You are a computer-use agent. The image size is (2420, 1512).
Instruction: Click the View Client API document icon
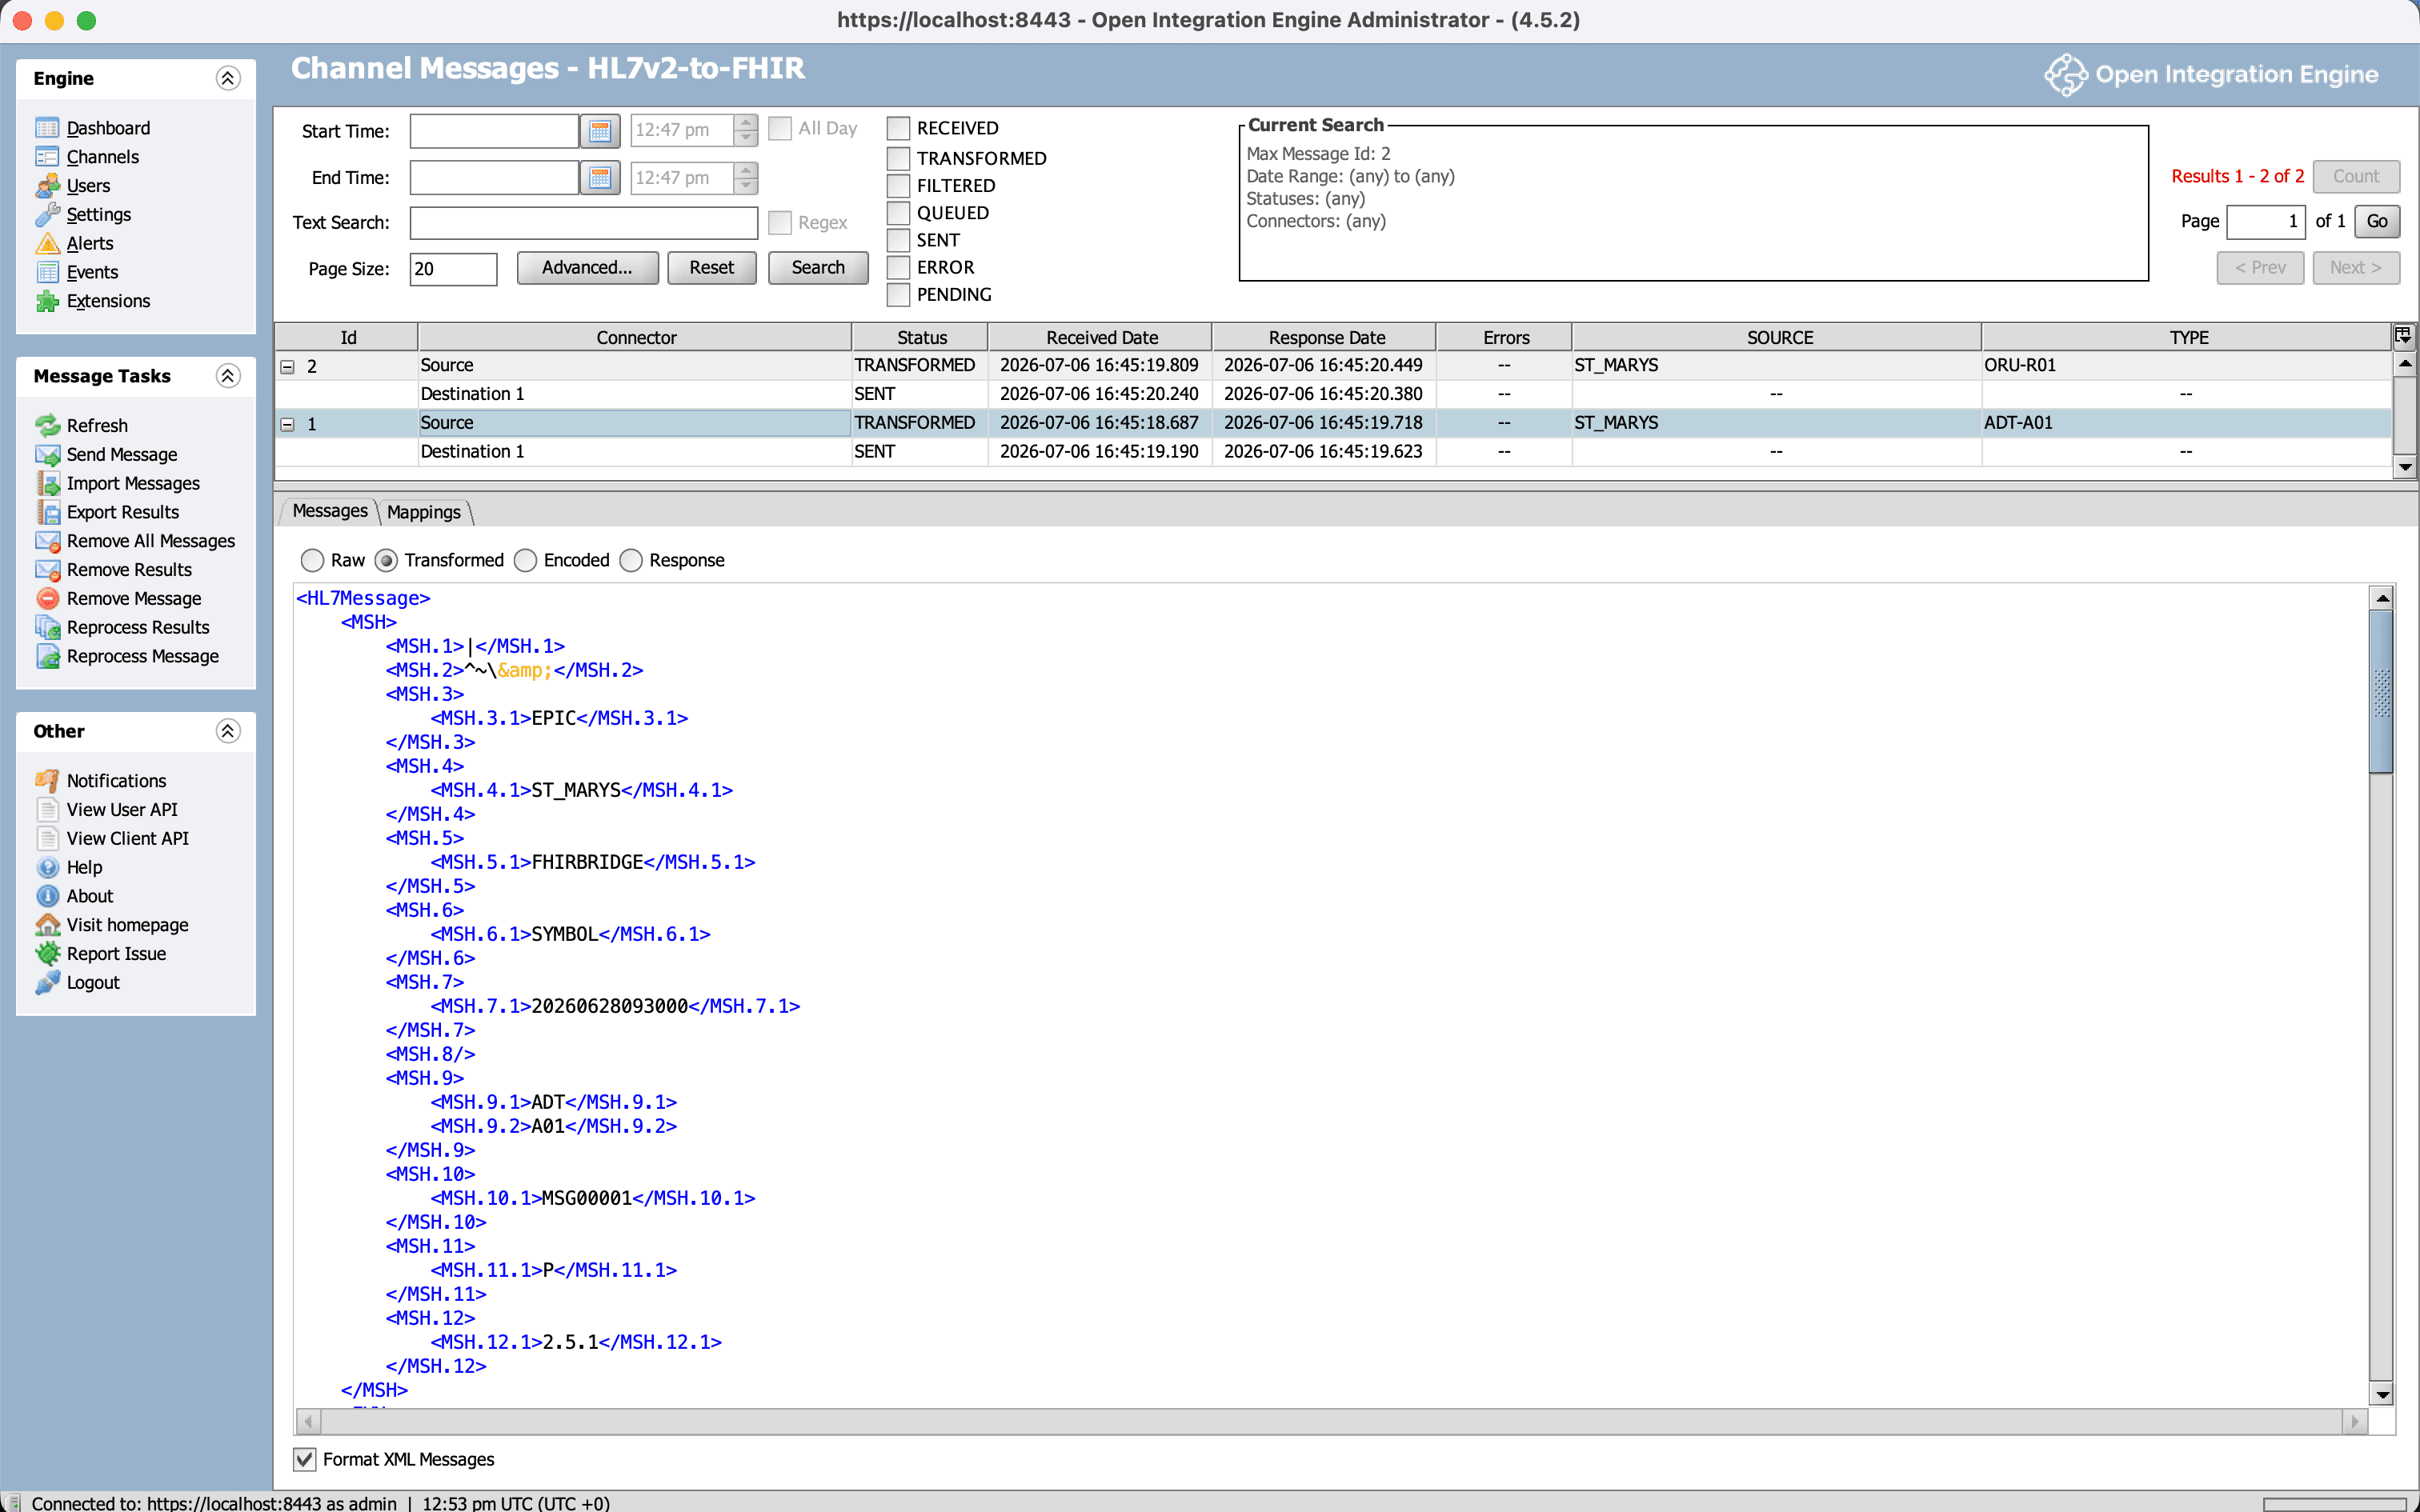[47, 839]
